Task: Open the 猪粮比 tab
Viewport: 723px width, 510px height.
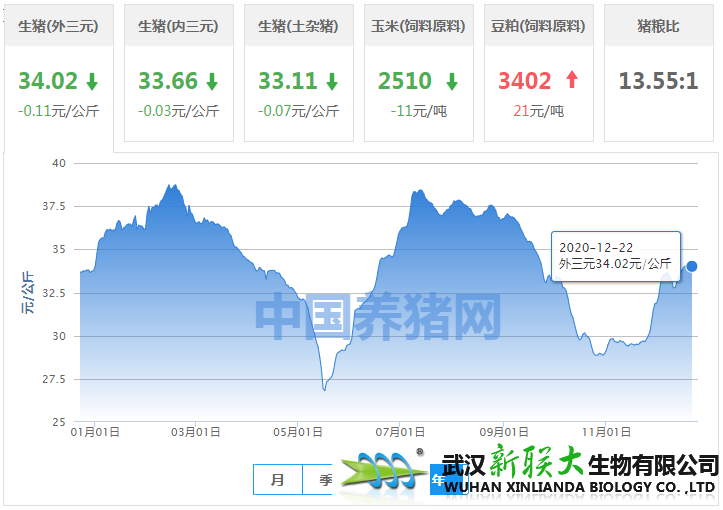Action: (658, 26)
